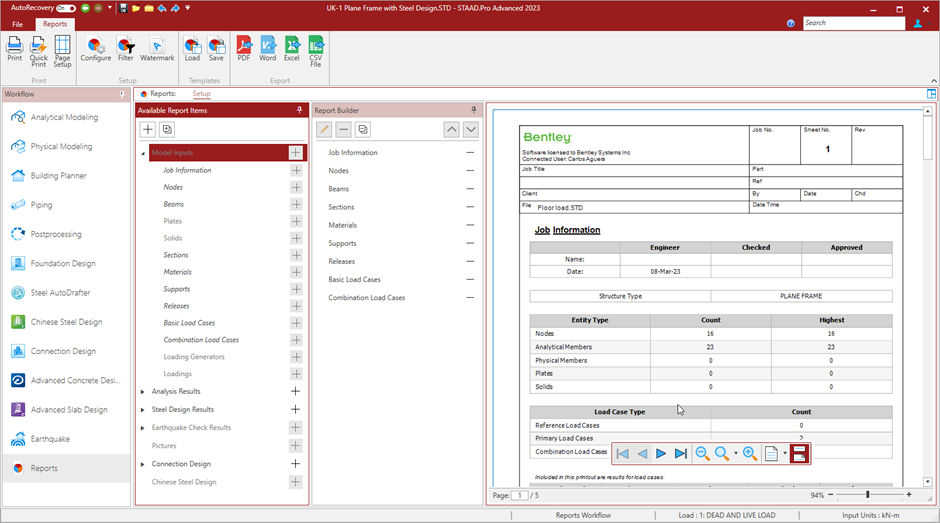
Task: Move selected report item up
Action: pyautogui.click(x=451, y=130)
